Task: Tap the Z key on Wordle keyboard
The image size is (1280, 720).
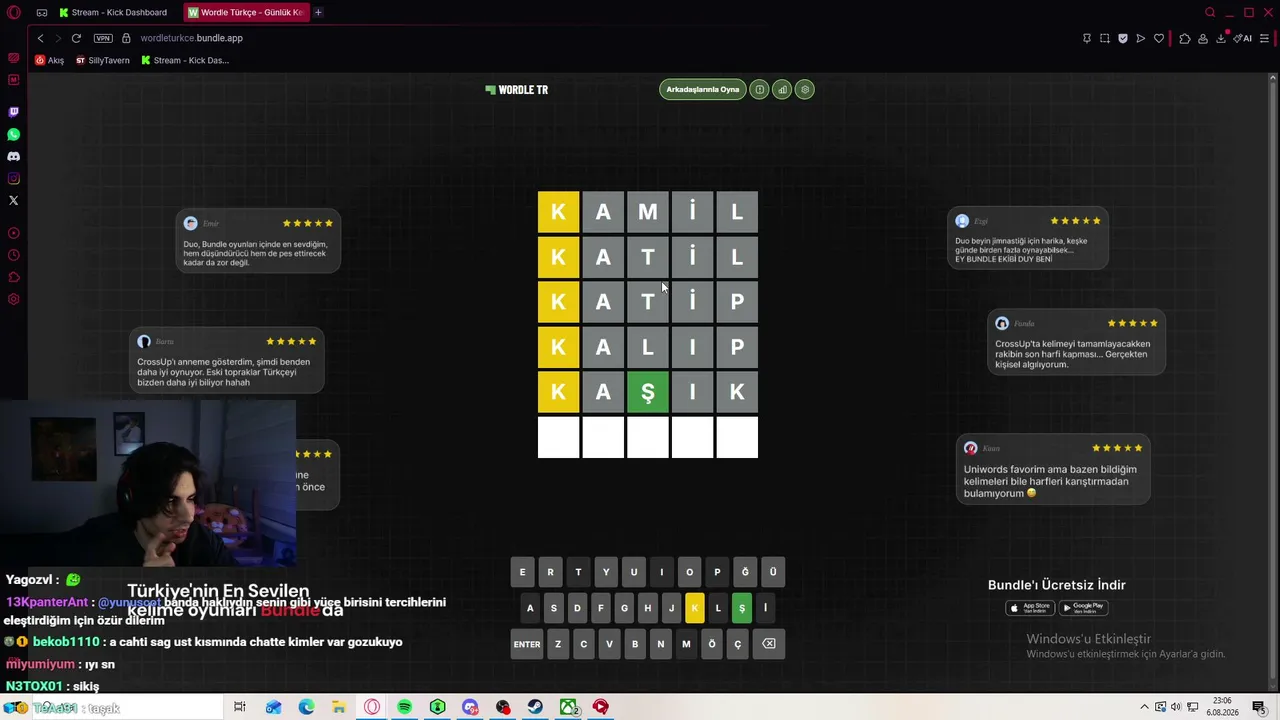Action: pos(558,644)
